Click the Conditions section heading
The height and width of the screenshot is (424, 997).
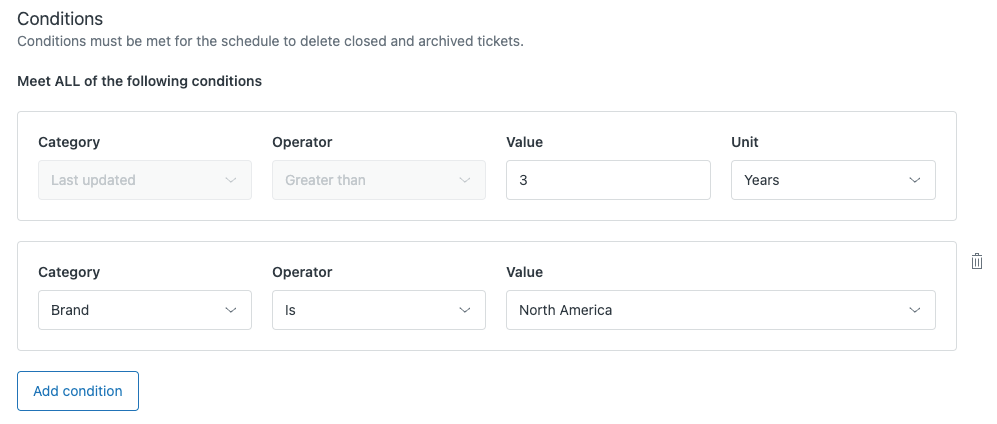pos(60,19)
